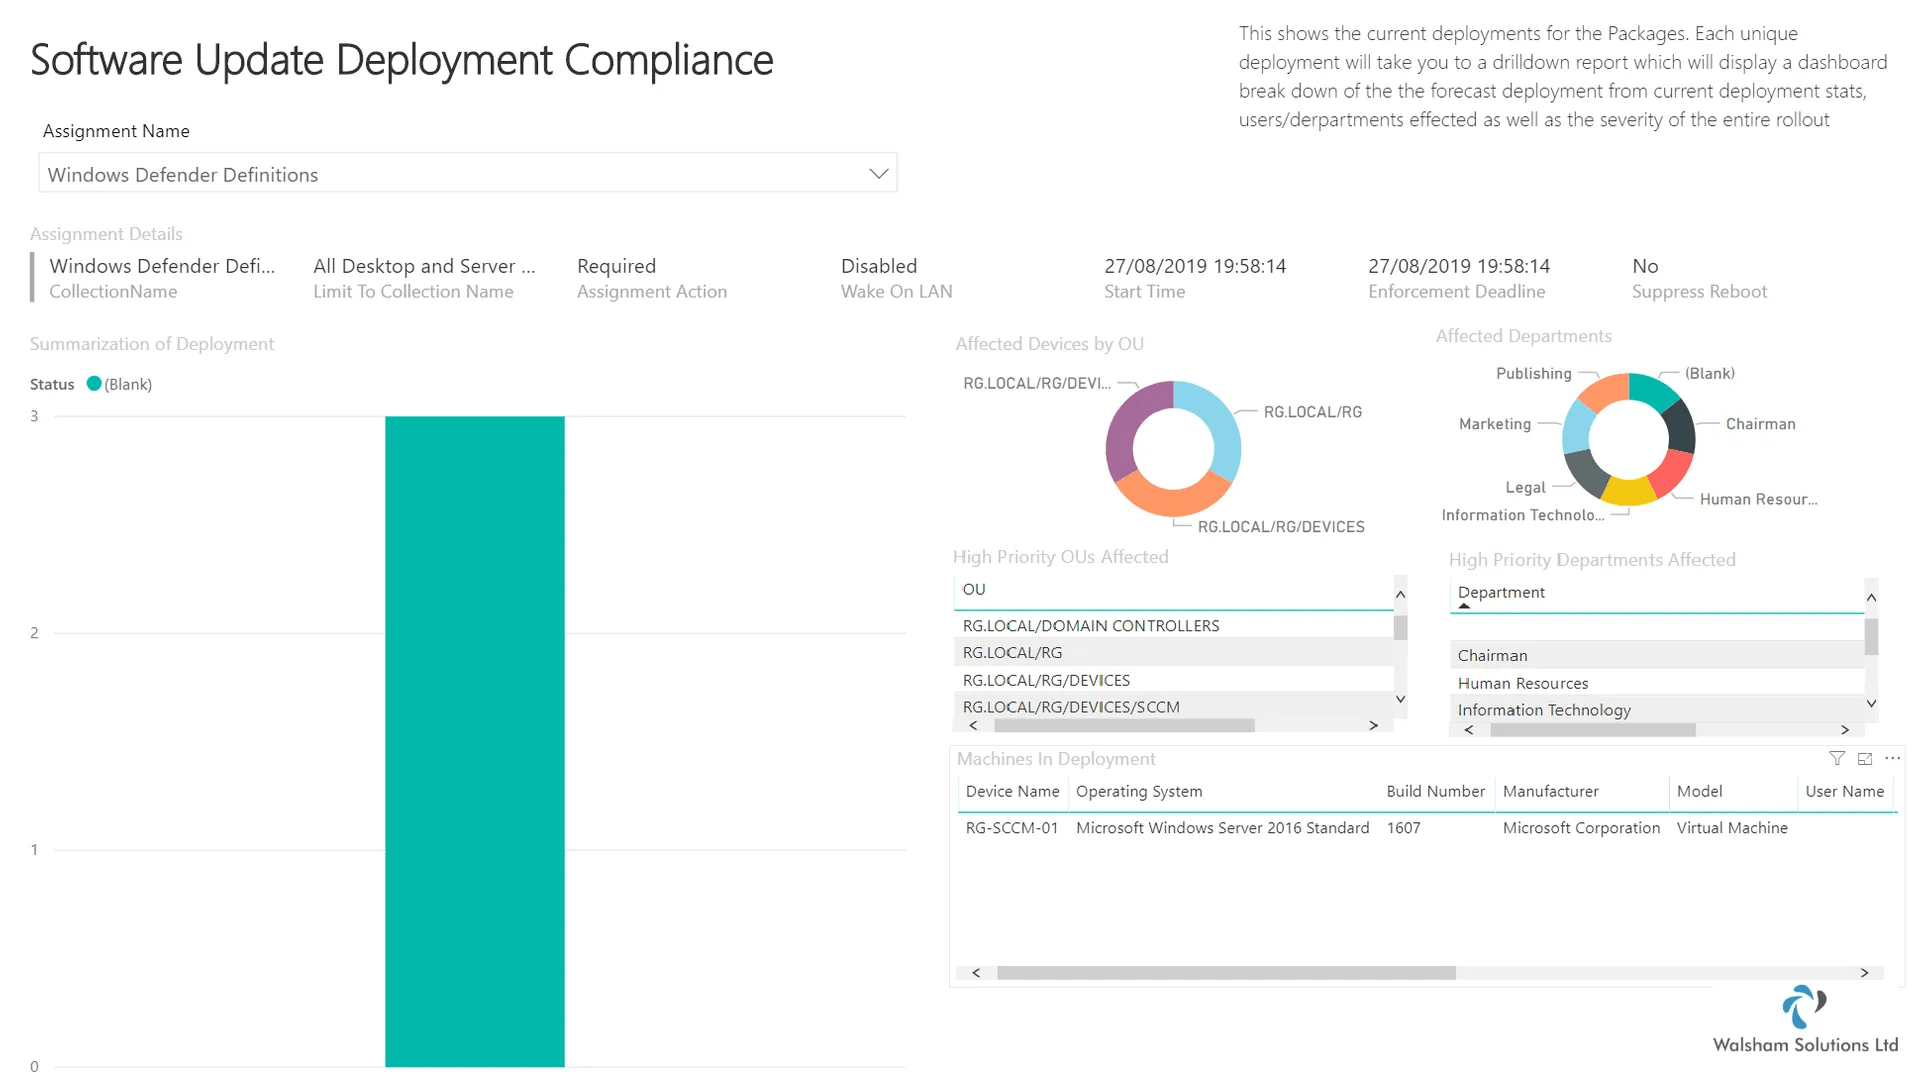Open more options ellipsis on the machines table
1919x1080 pixels.
coord(1892,759)
